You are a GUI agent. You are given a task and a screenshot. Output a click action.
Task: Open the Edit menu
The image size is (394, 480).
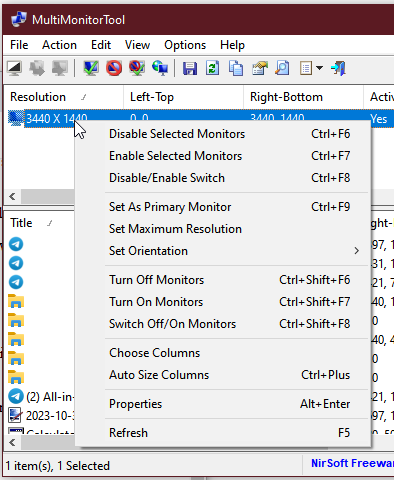click(101, 45)
